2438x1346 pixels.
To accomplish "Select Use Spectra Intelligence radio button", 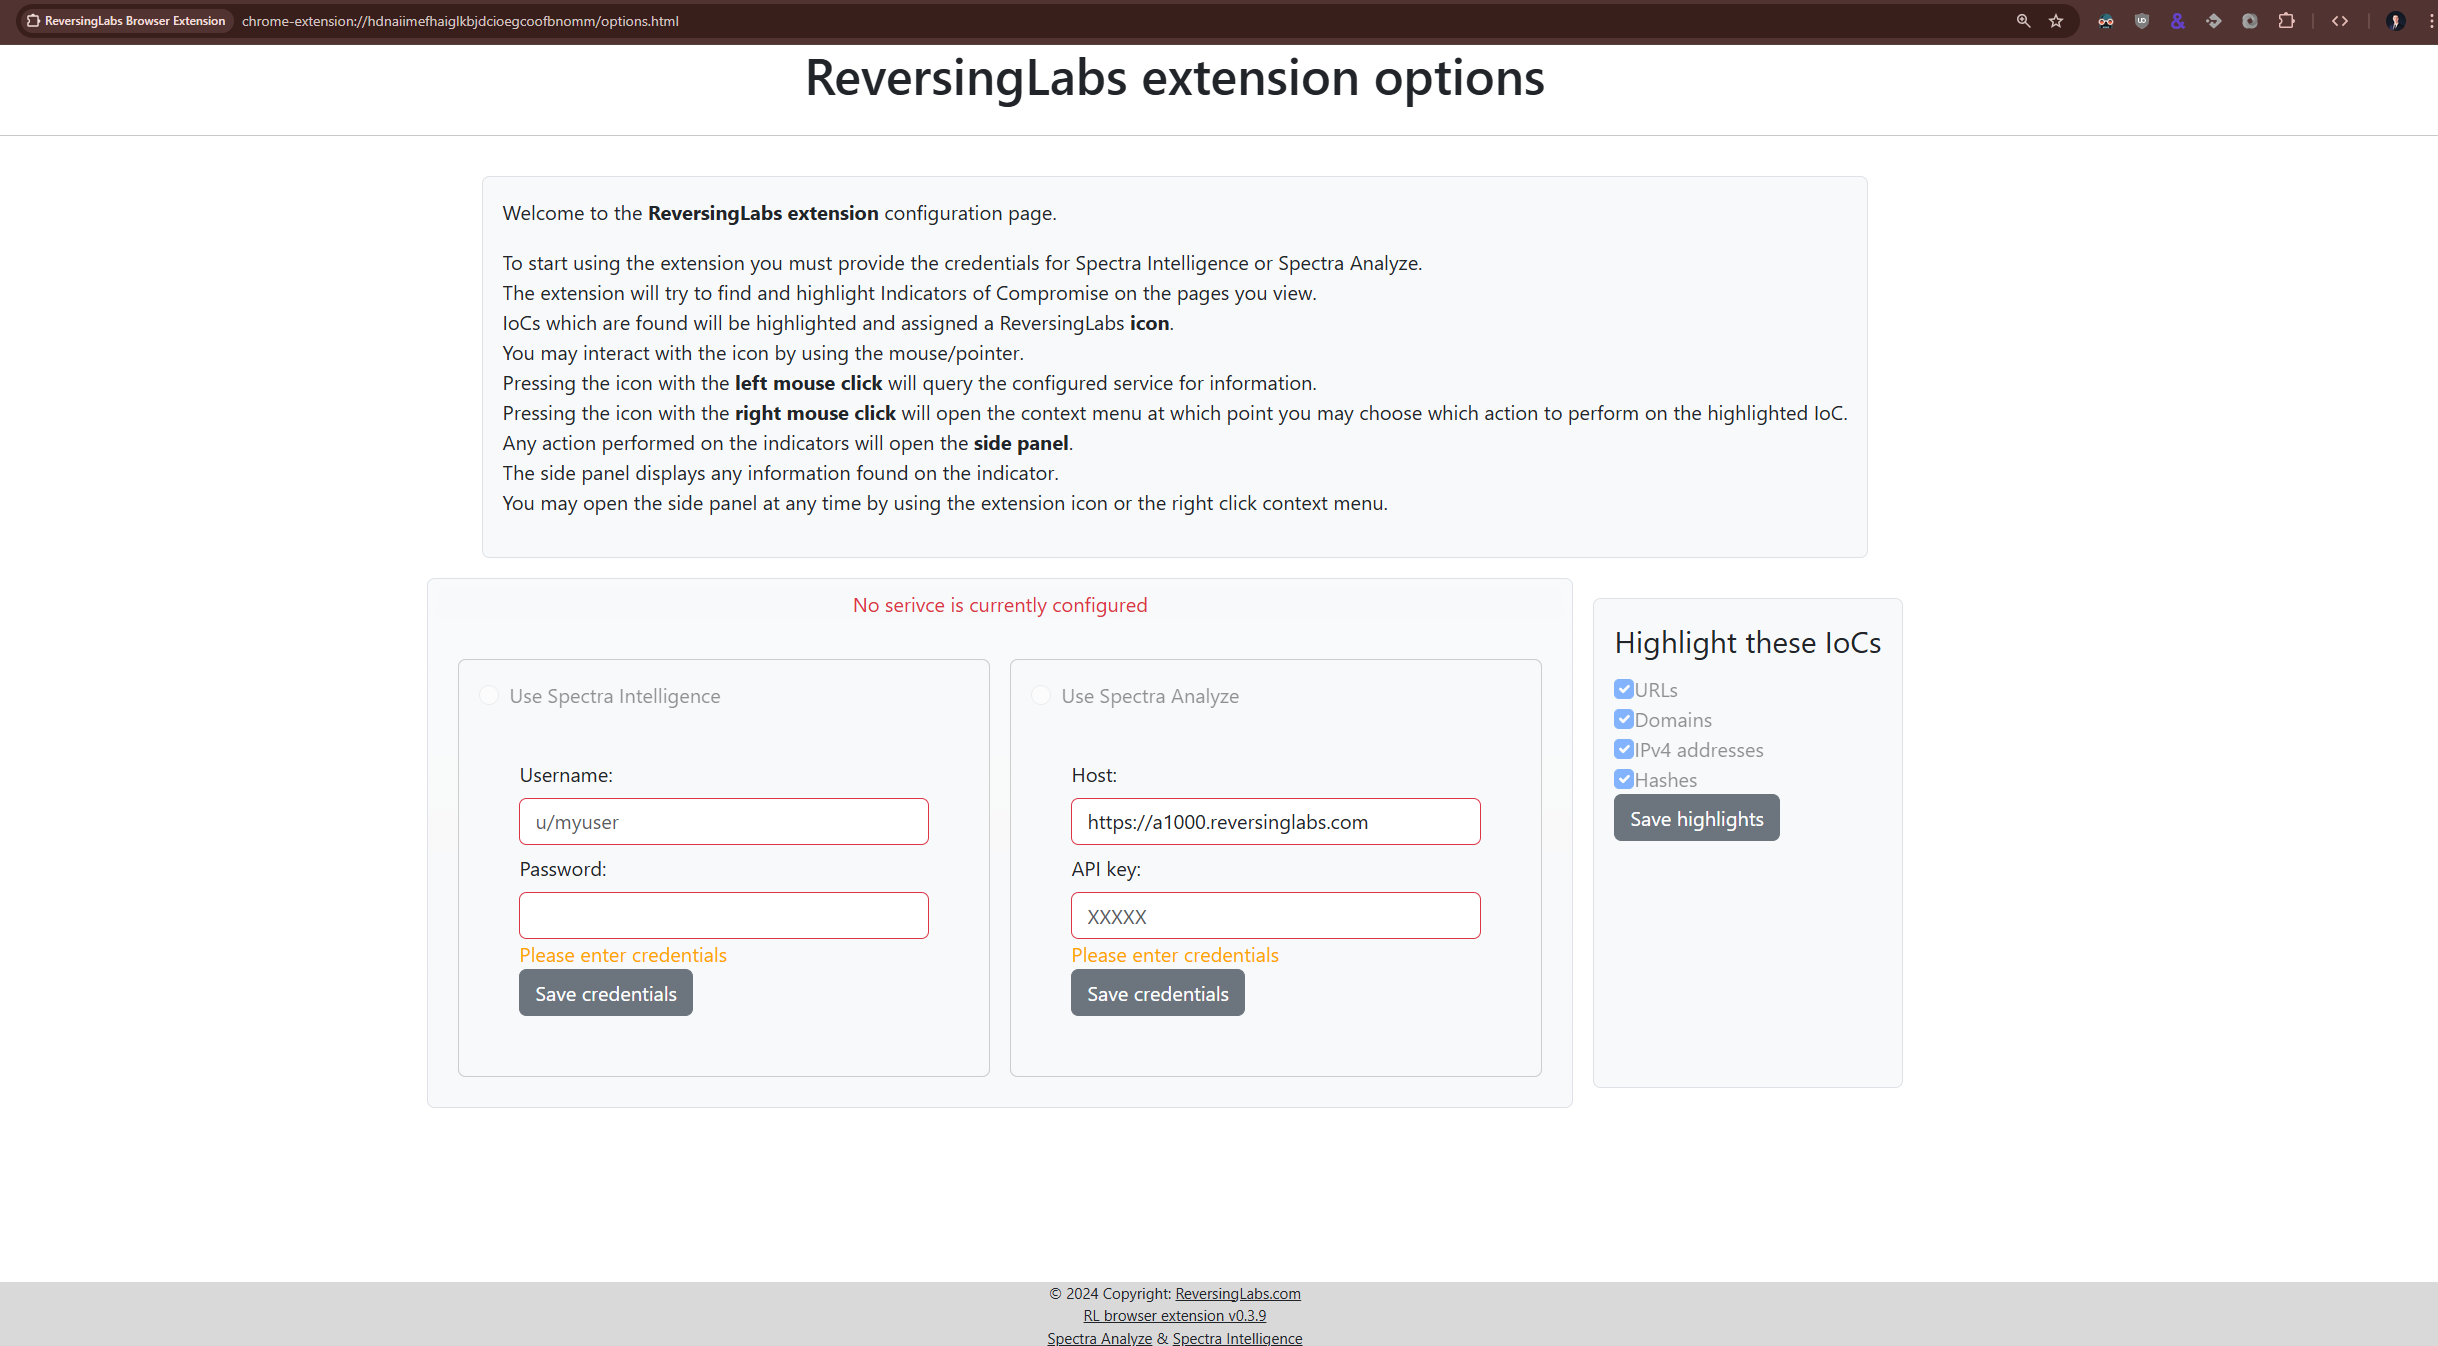I will pyautogui.click(x=489, y=695).
